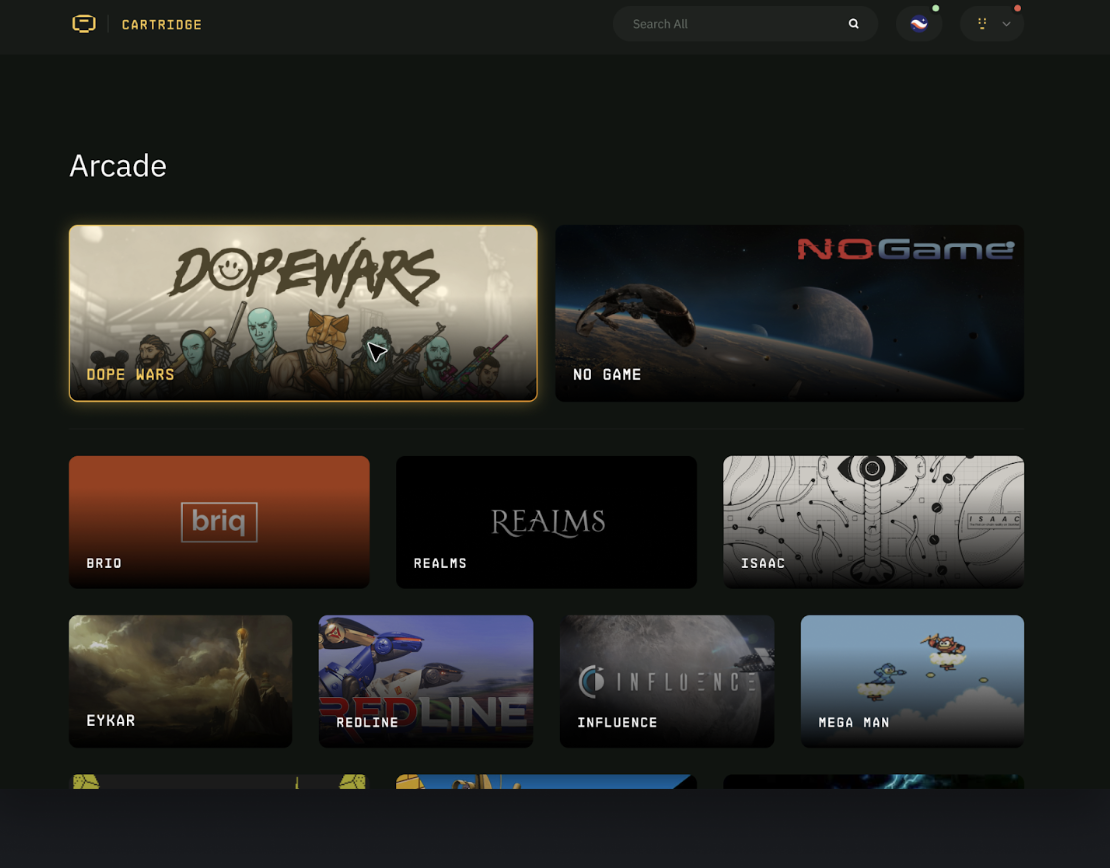Click the Influence logo on its card

pyautogui.click(x=667, y=682)
